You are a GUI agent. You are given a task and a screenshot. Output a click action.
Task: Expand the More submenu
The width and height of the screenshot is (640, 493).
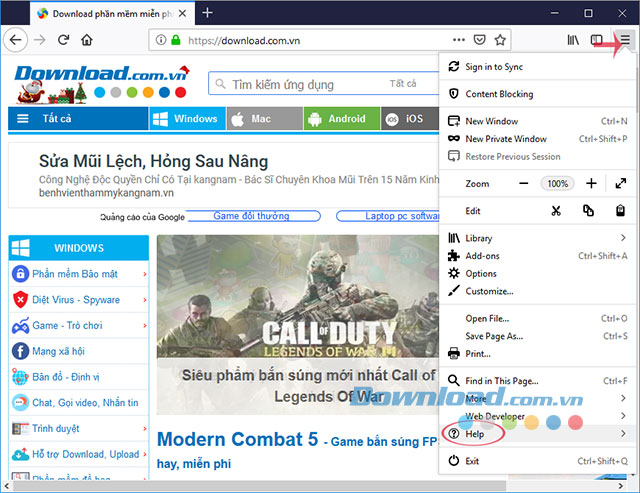point(537,398)
